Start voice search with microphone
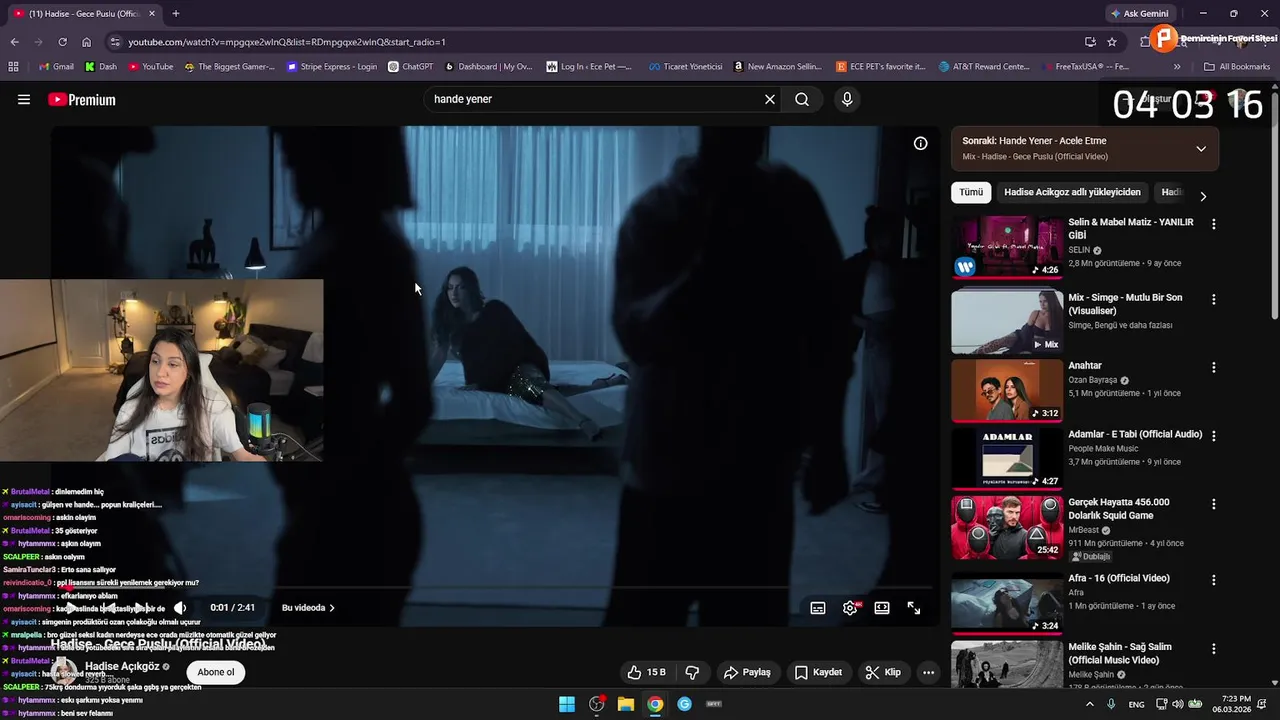The width and height of the screenshot is (1280, 720). pos(847,99)
